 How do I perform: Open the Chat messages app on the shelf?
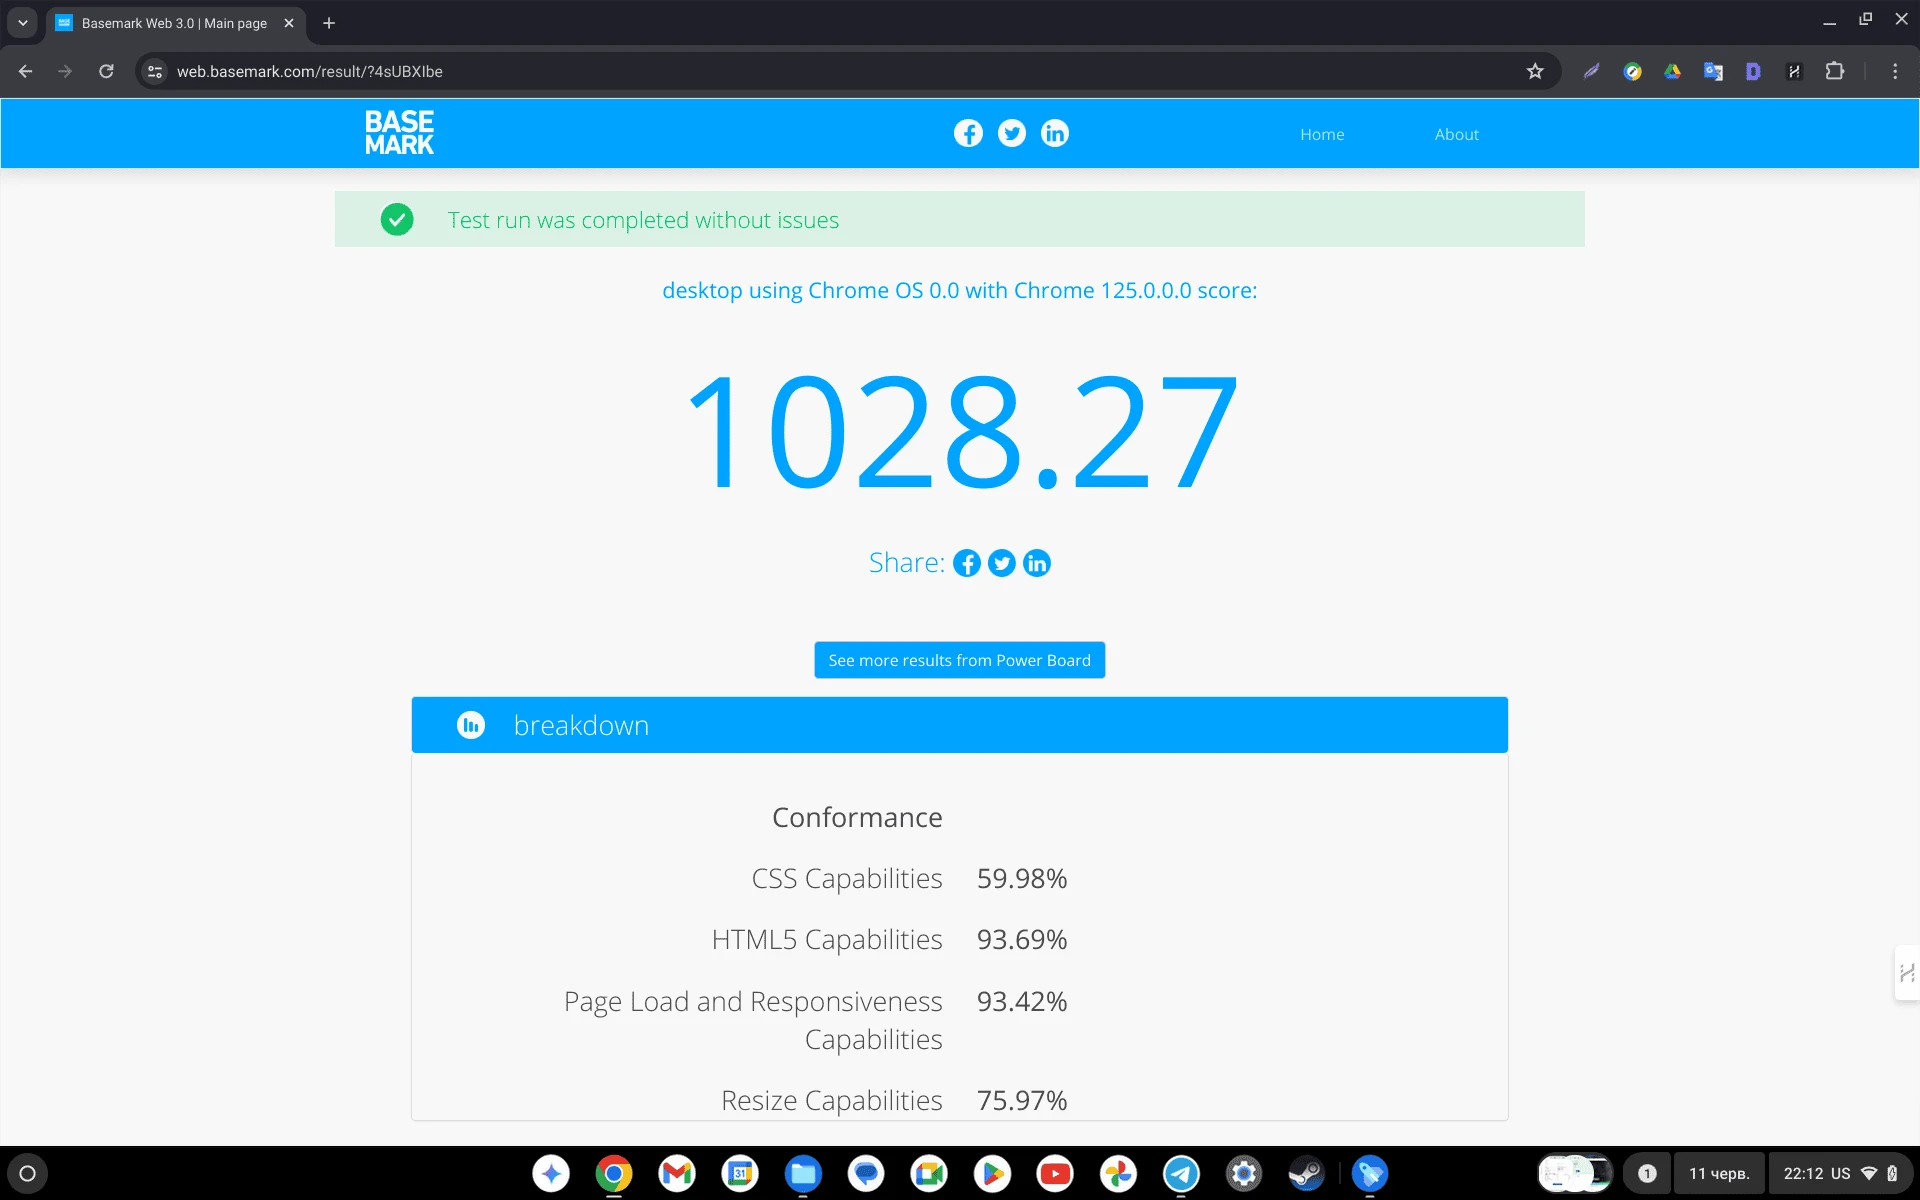coord(866,1173)
